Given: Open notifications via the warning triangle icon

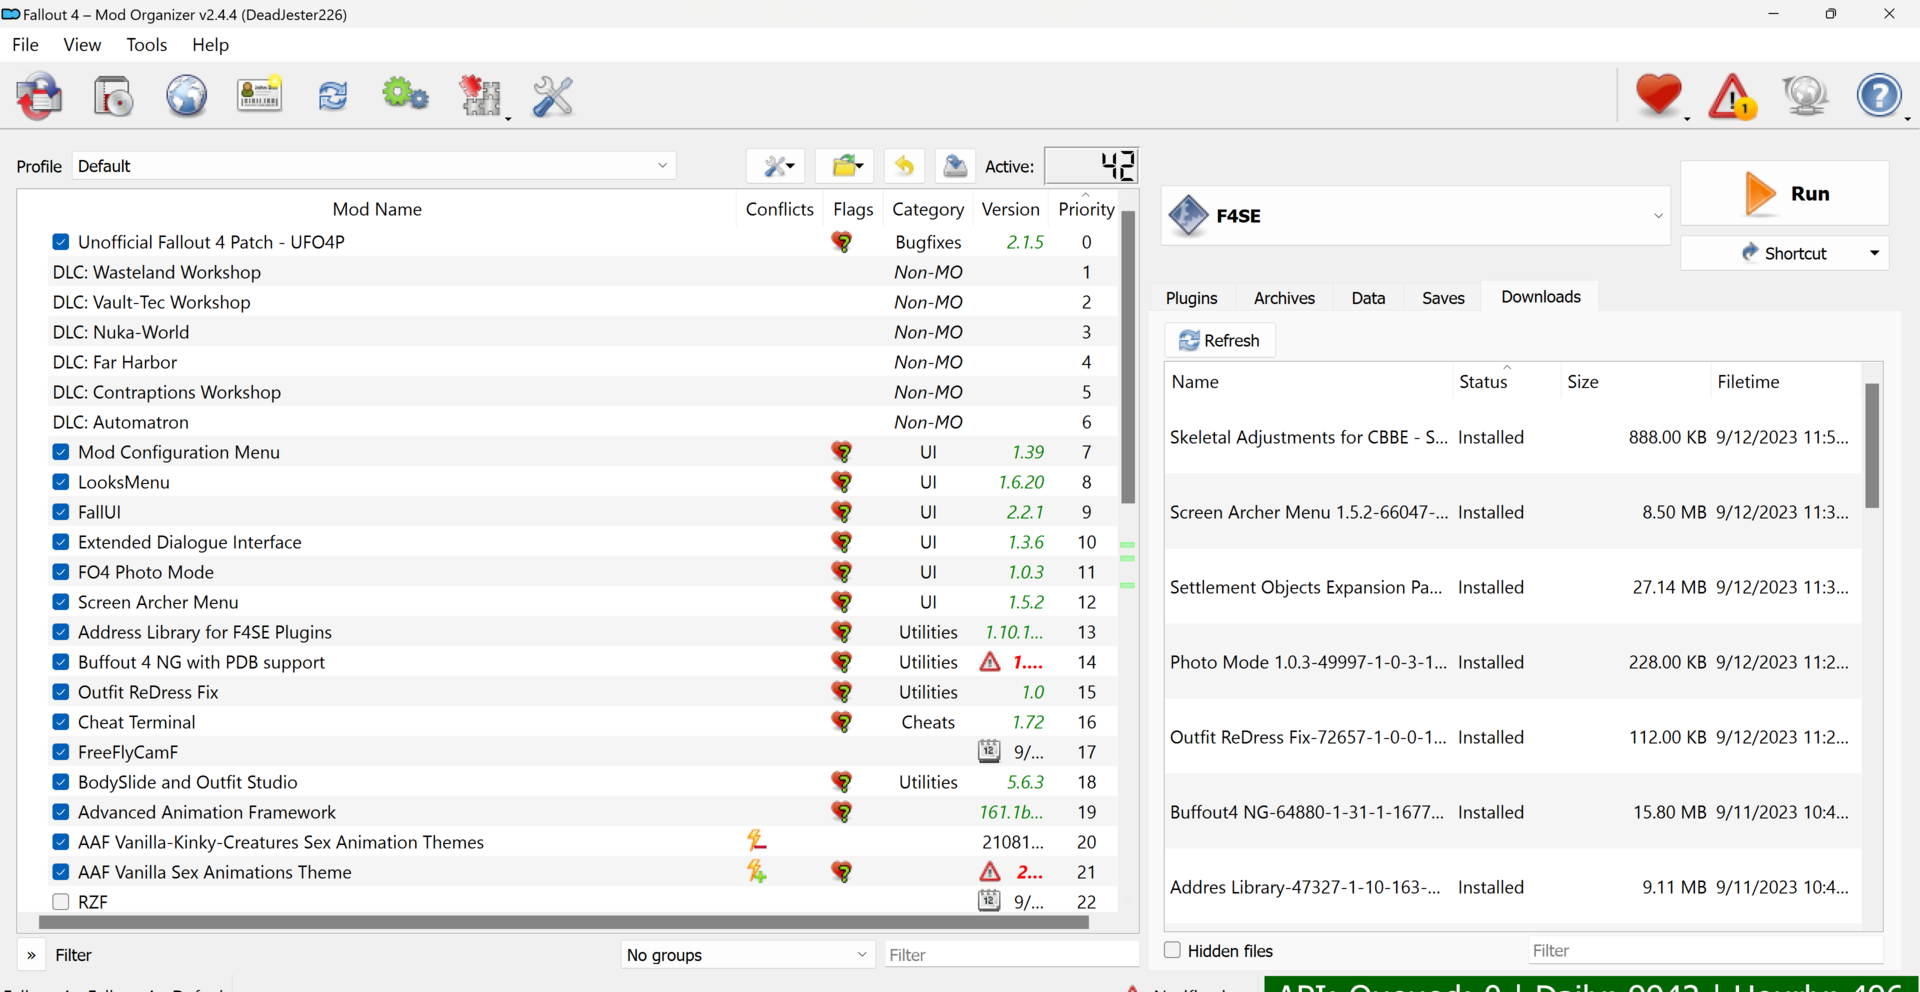Looking at the screenshot, I should tap(1732, 96).
